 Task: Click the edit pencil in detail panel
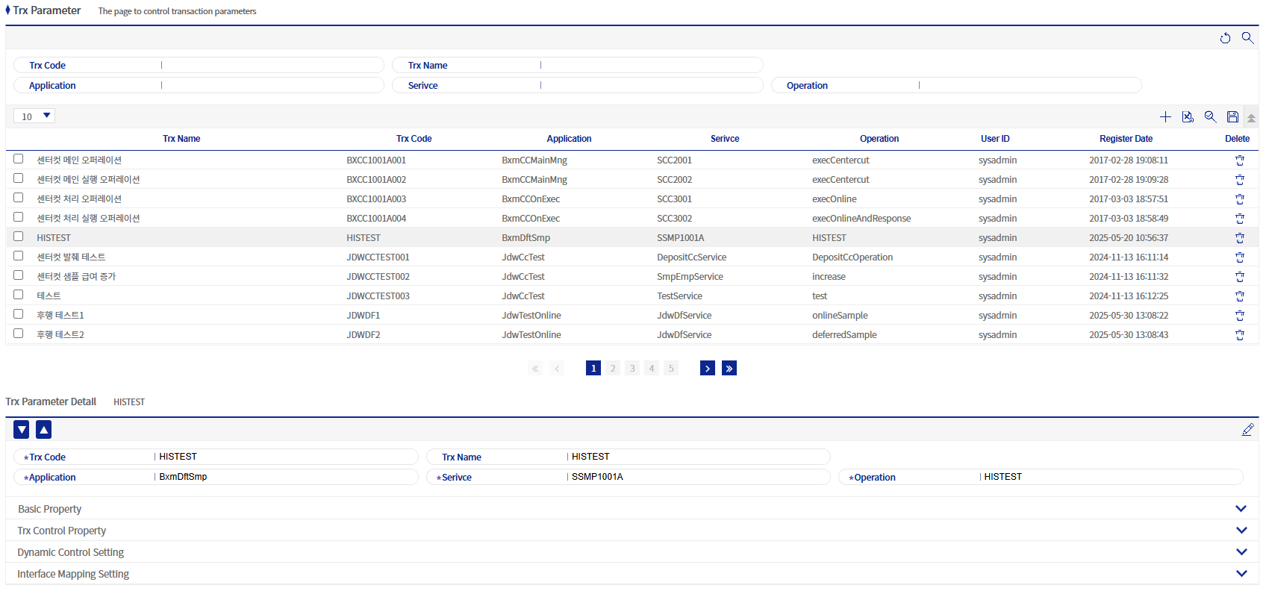tap(1247, 430)
